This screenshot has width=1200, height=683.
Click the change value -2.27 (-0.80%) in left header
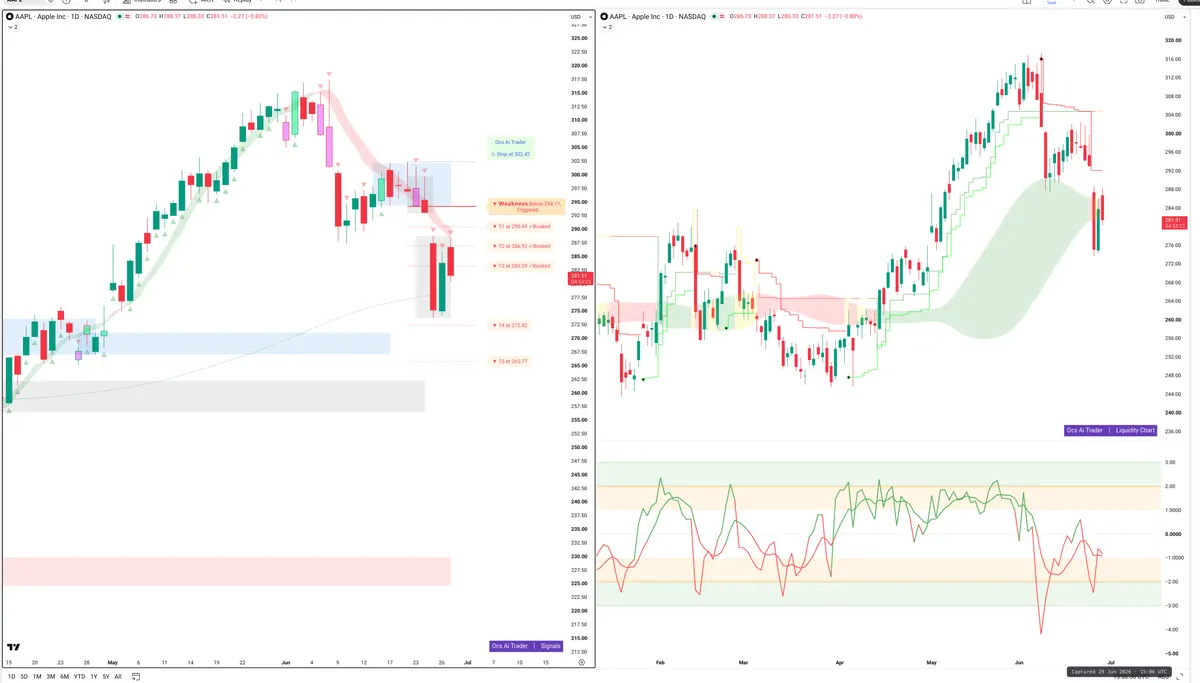tap(249, 17)
